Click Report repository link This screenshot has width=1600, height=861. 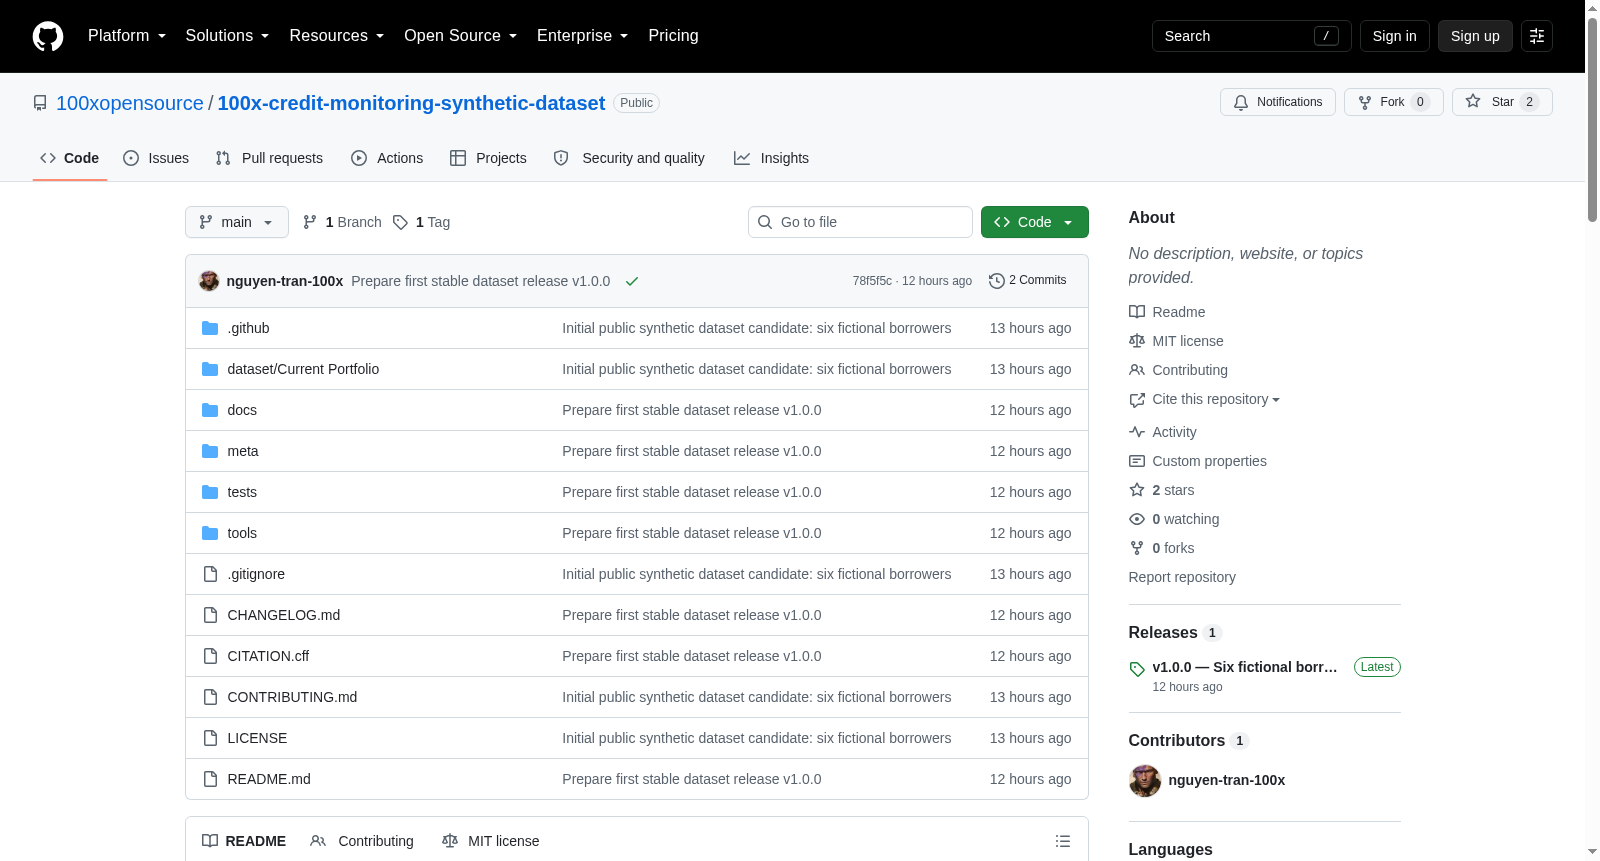tap(1182, 577)
